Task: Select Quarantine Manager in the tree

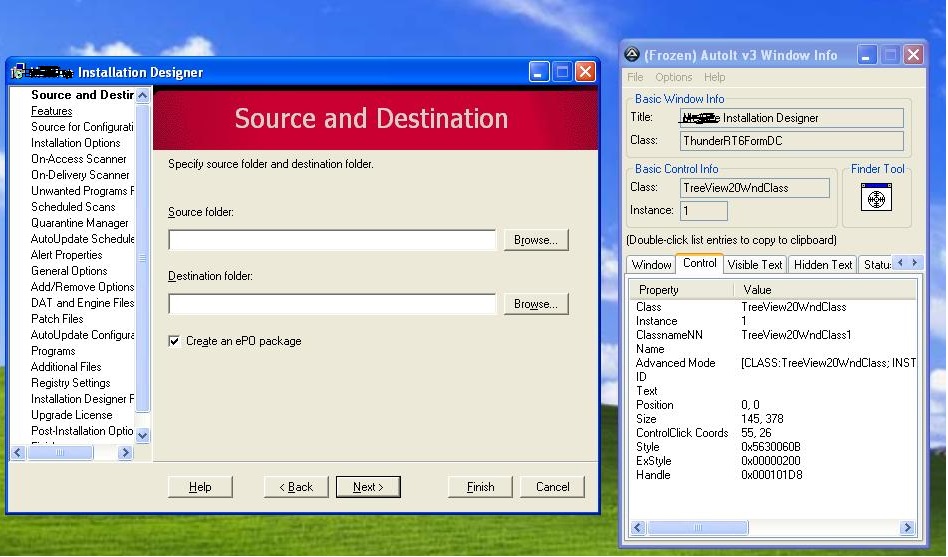Action: point(80,223)
